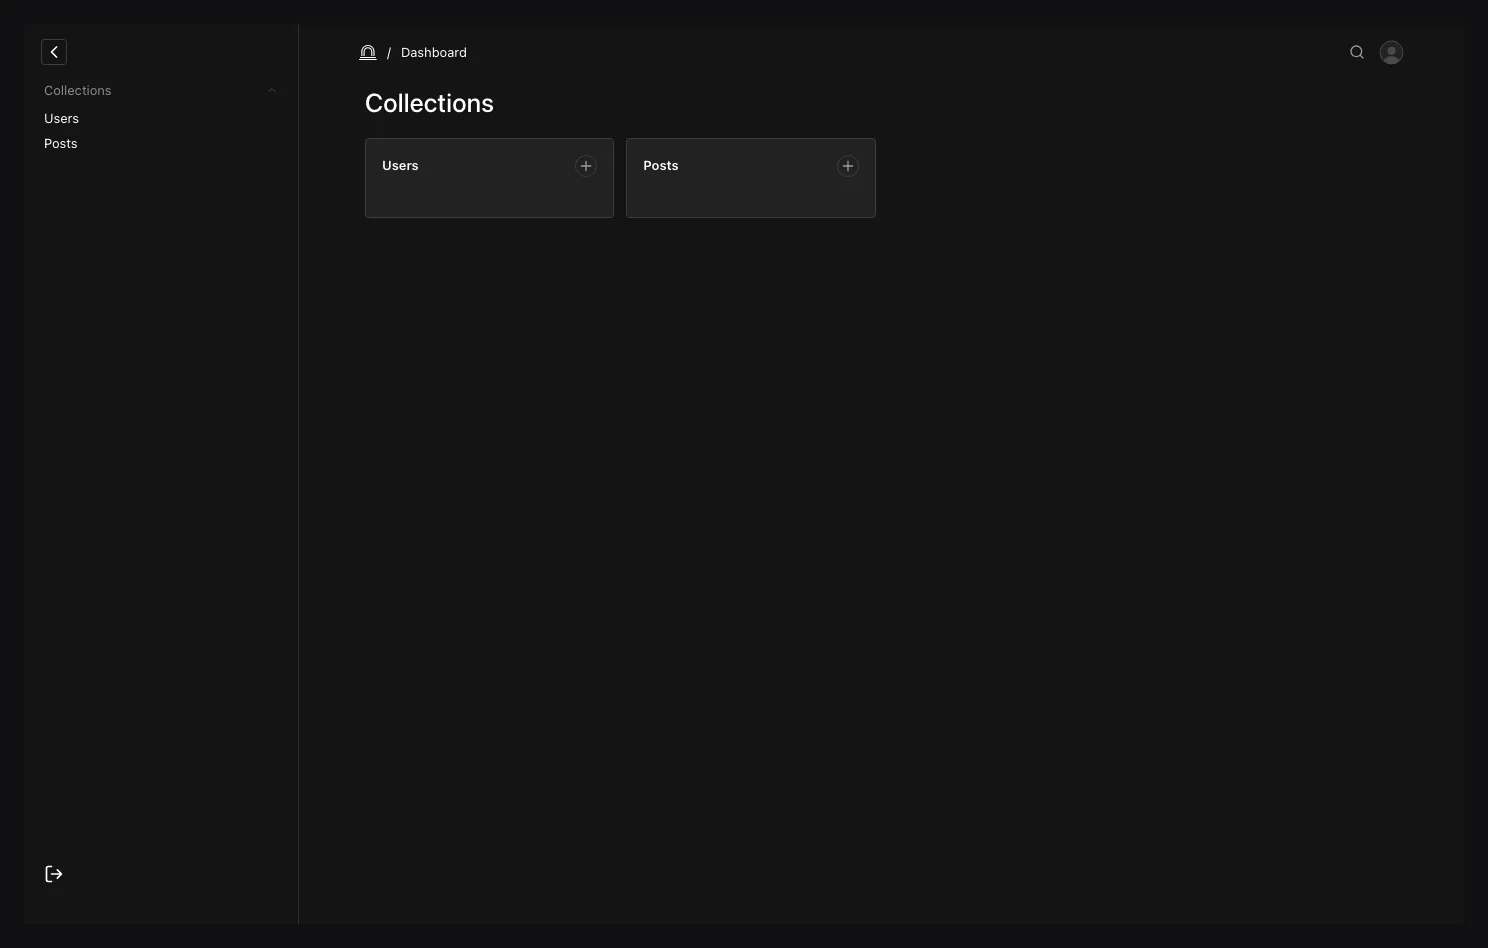This screenshot has height=948, width=1488.
Task: Create a new Post with the plus icon
Action: point(848,166)
